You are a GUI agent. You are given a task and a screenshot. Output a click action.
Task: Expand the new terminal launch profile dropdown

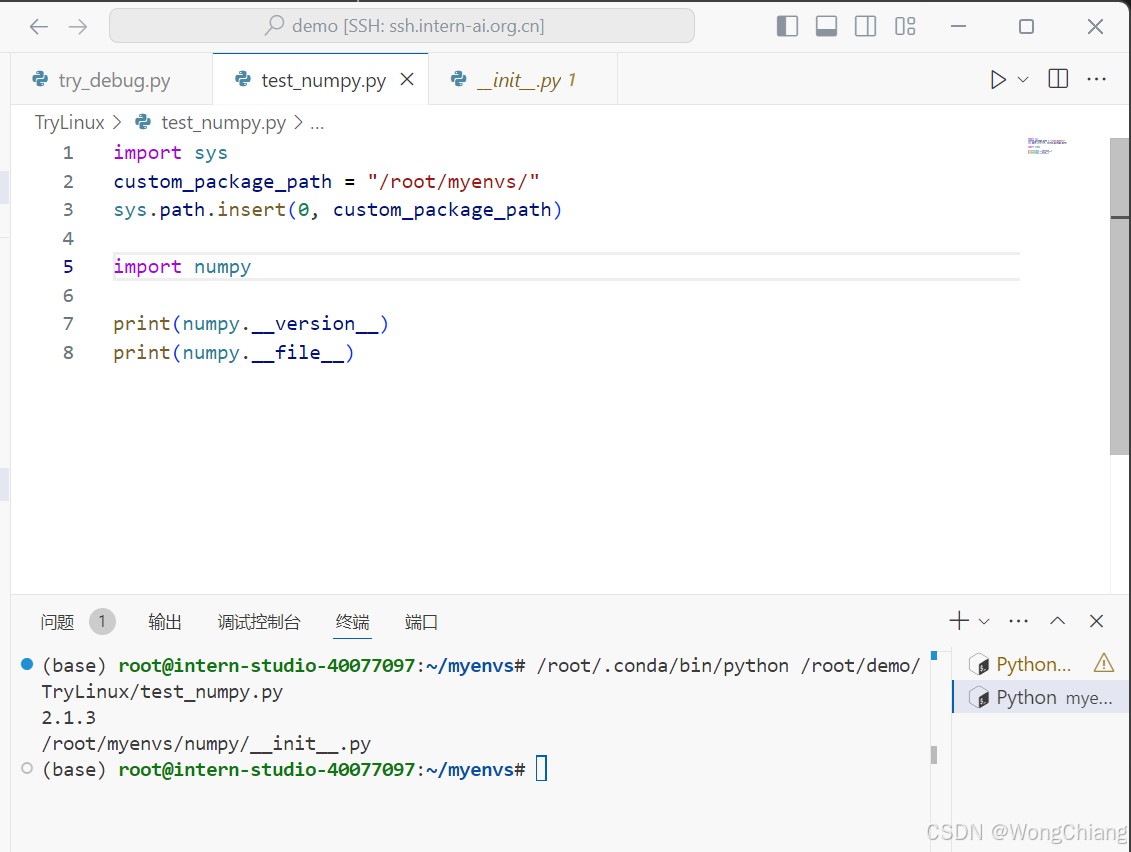point(984,621)
